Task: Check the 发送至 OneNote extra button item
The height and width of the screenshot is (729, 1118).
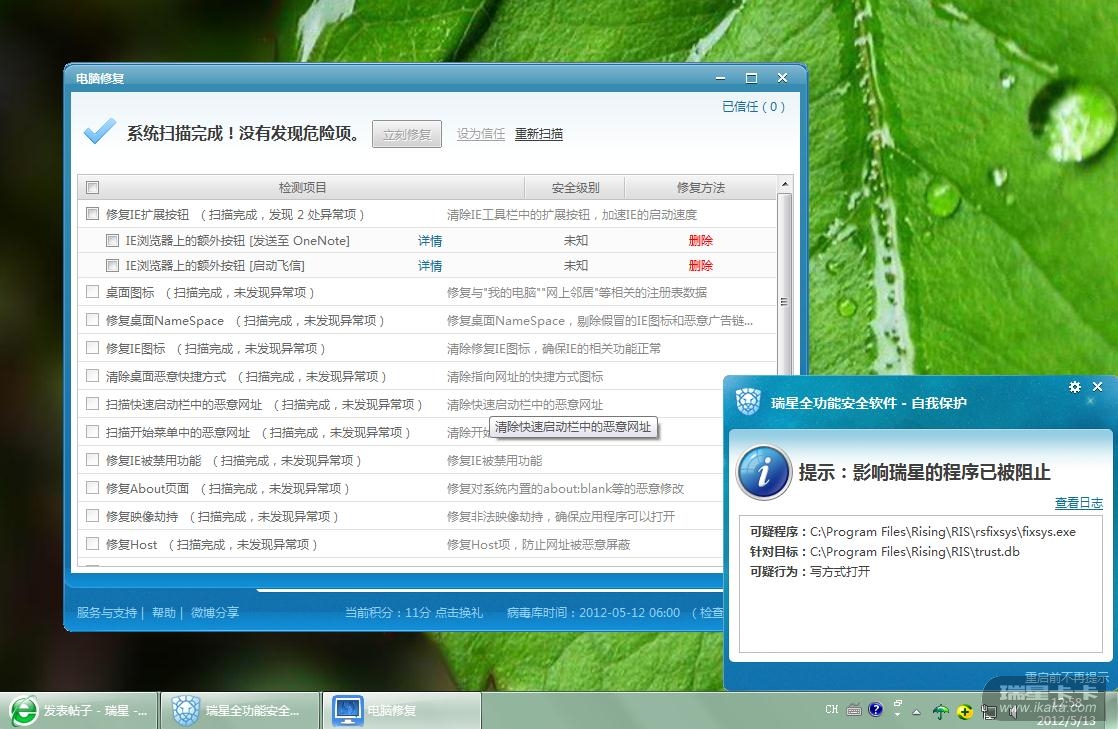Action: tap(113, 241)
